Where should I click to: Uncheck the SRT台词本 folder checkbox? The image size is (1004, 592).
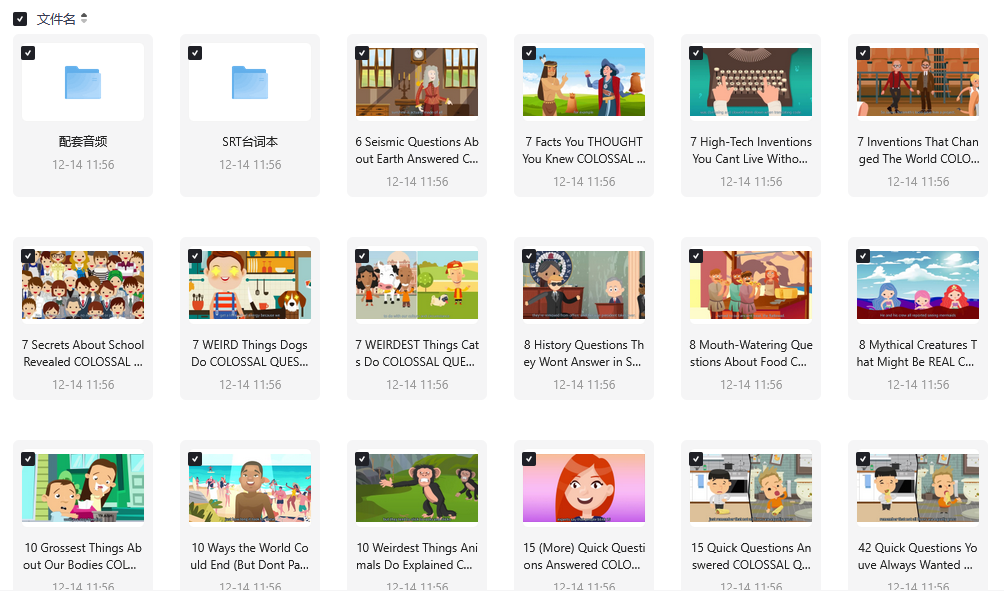pyautogui.click(x=195, y=53)
